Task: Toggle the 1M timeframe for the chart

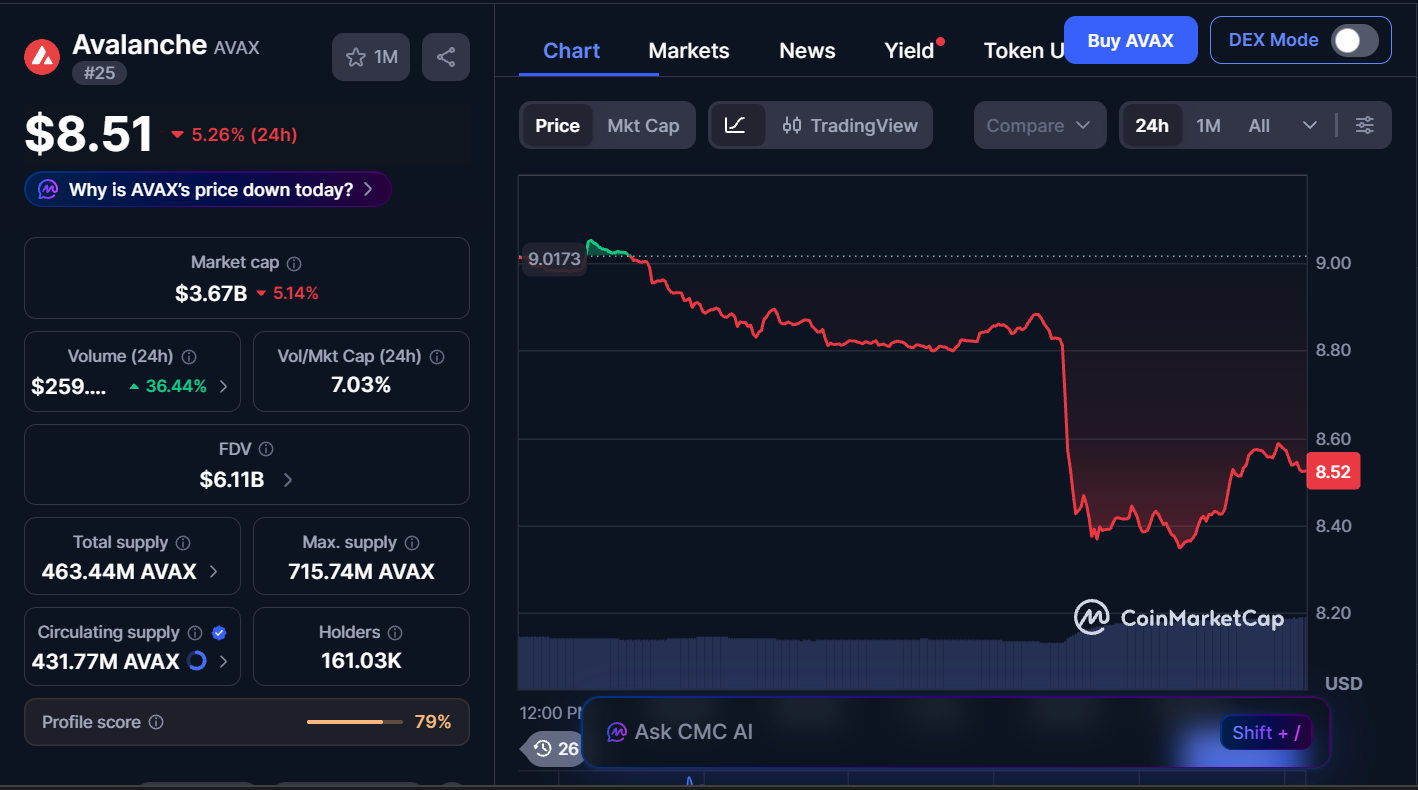Action: pyautogui.click(x=1208, y=125)
